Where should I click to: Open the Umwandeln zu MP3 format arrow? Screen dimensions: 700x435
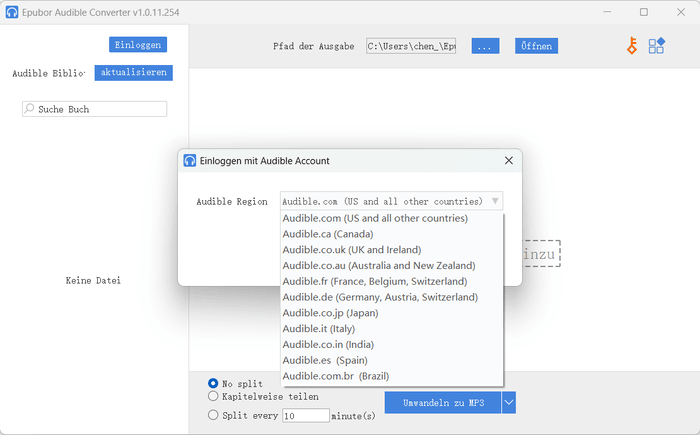[x=509, y=402]
